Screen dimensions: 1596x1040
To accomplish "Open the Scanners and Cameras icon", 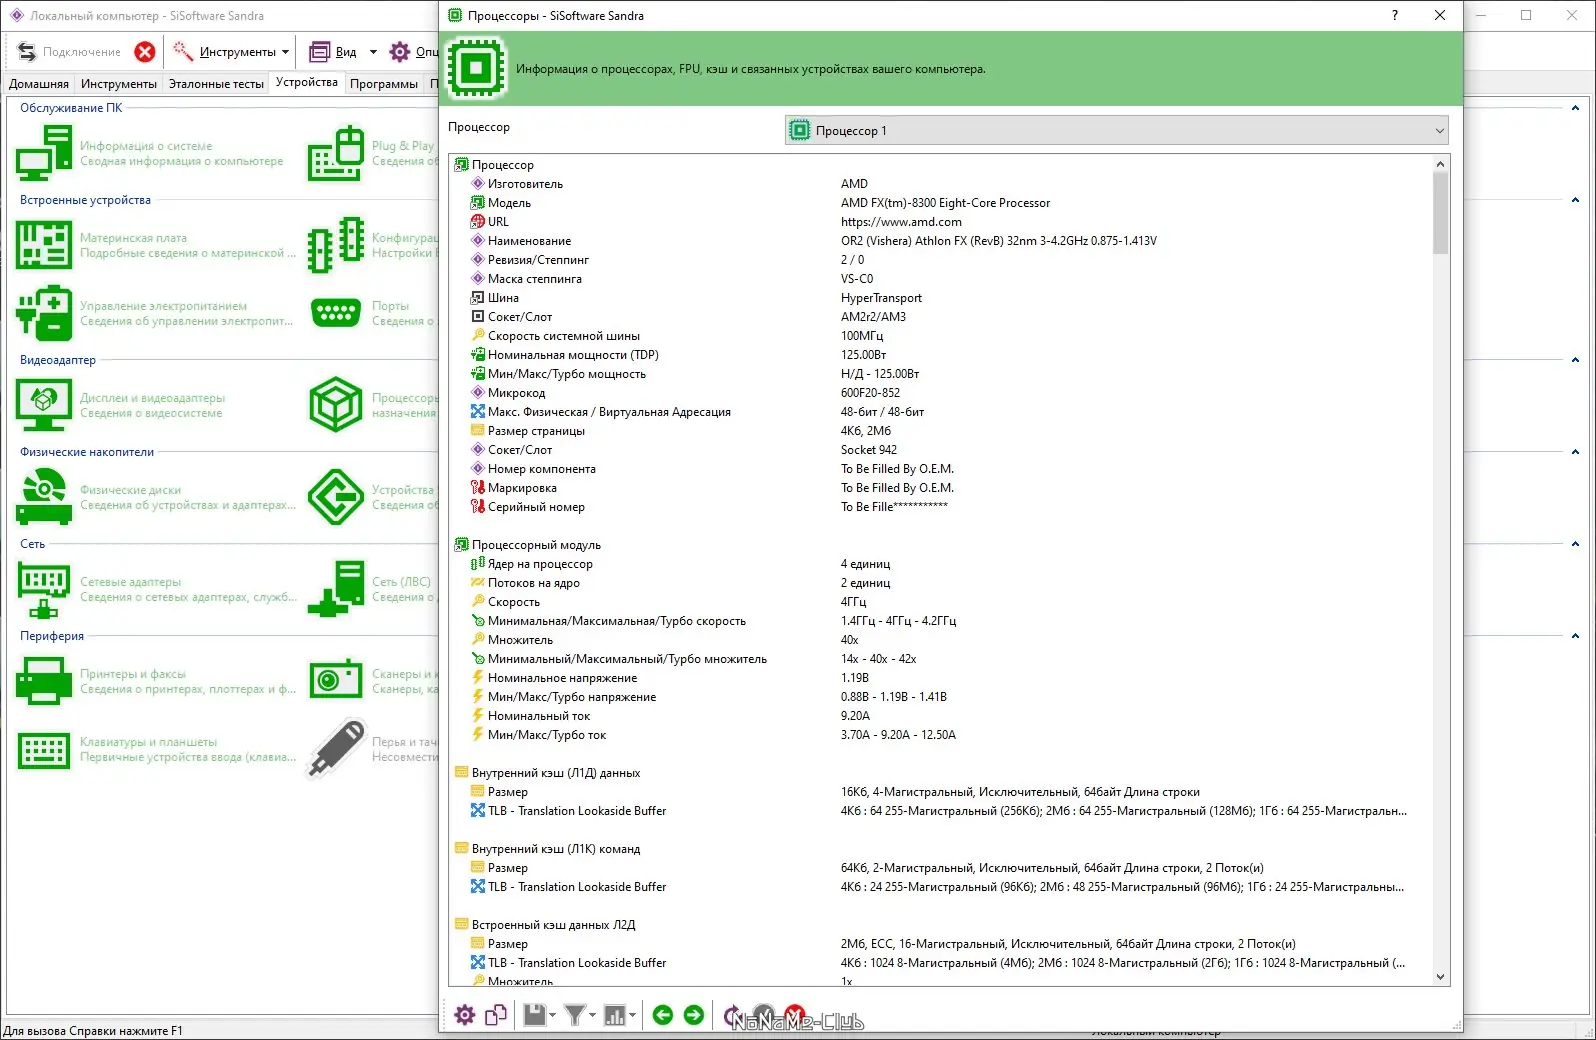I will click(x=335, y=681).
